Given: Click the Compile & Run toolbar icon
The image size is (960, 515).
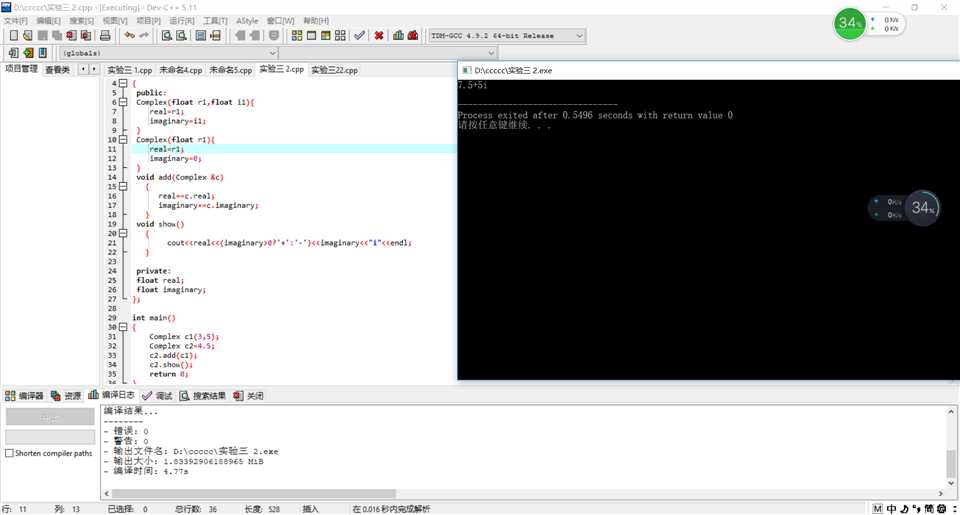Looking at the screenshot, I should [326, 36].
